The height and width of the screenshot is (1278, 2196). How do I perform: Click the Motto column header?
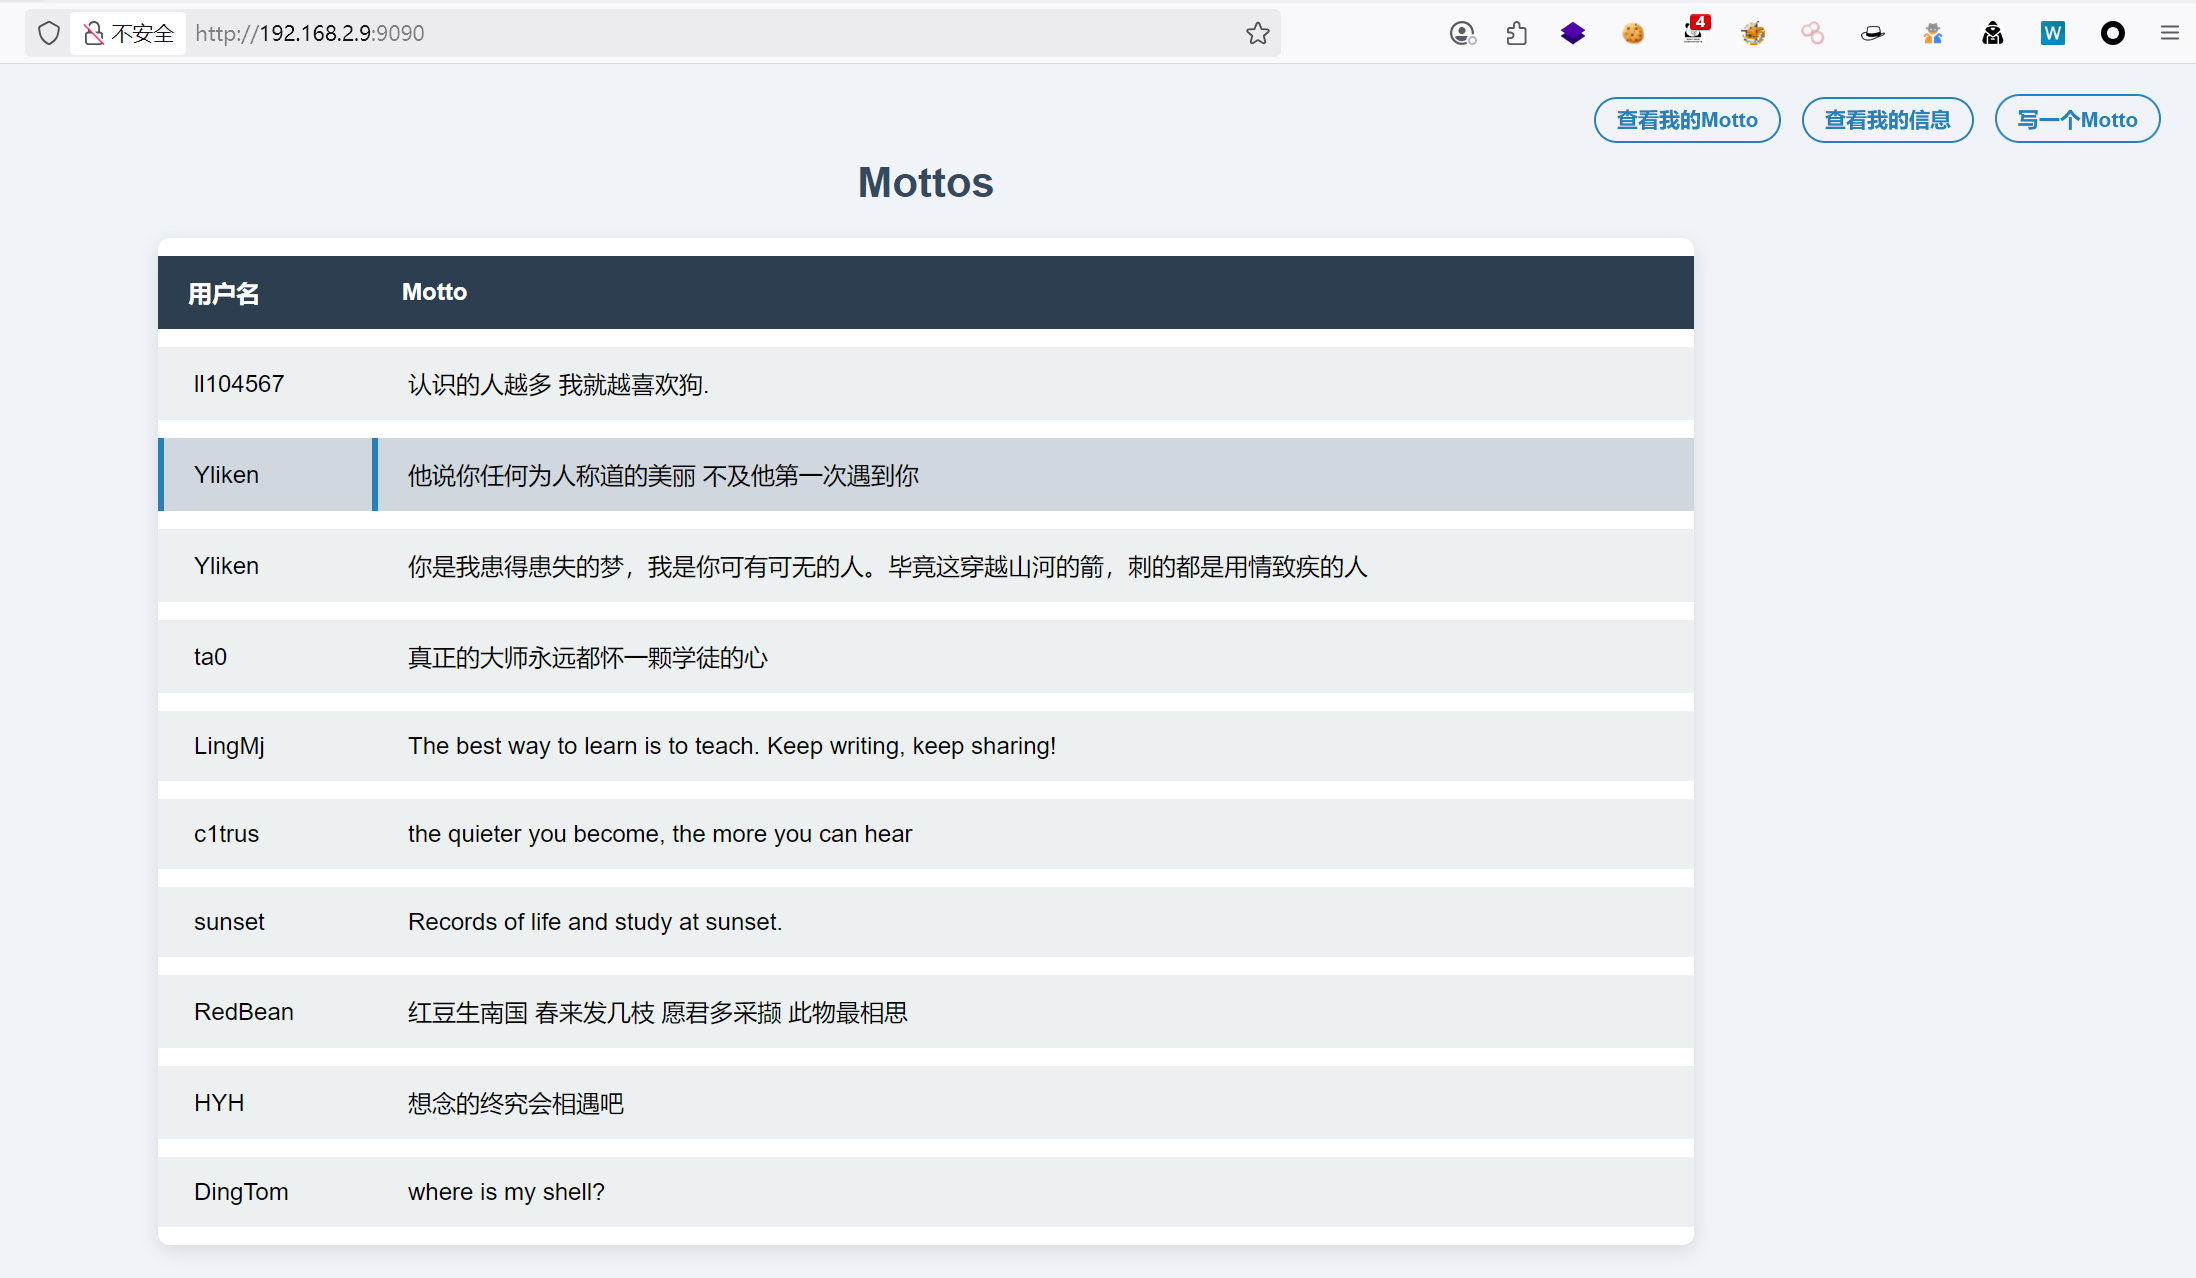(434, 292)
